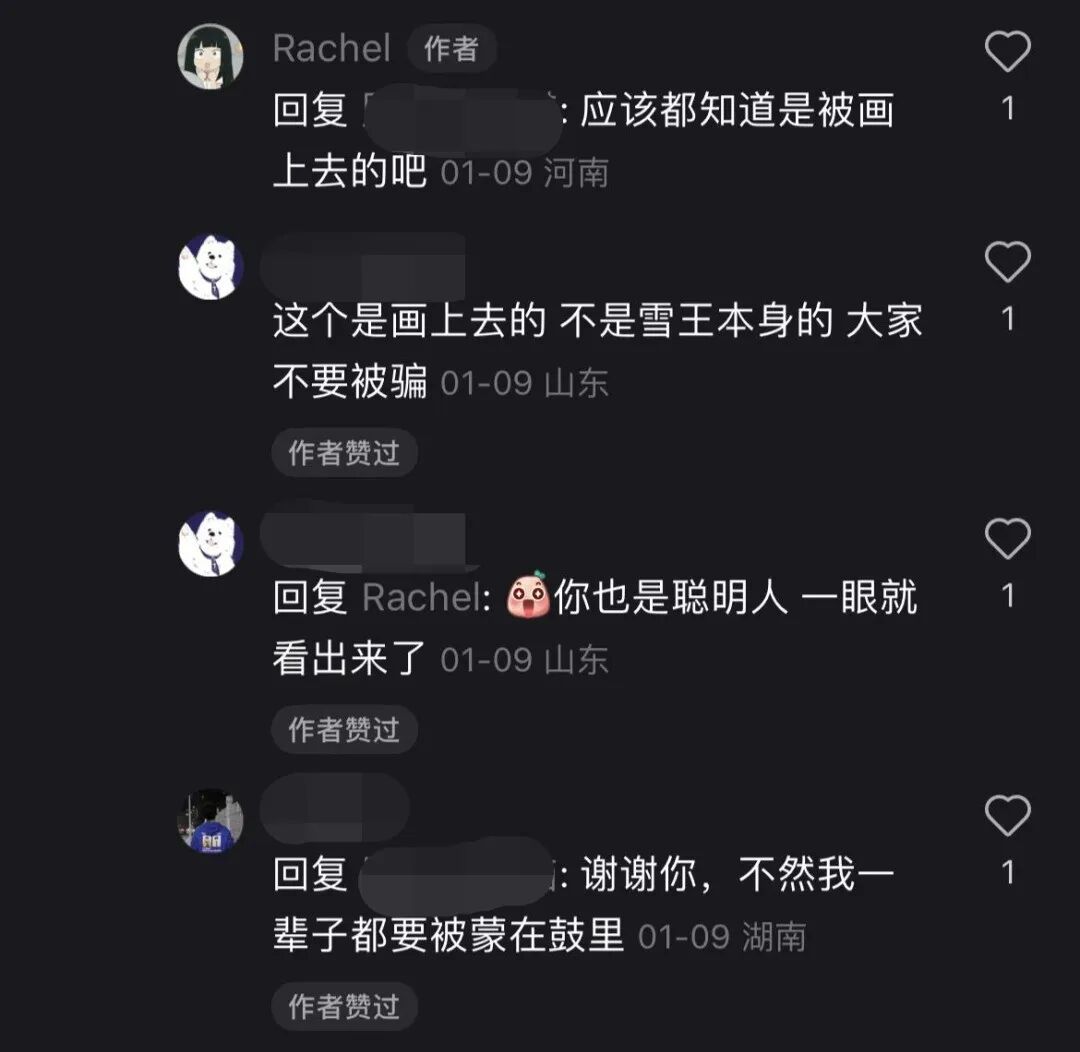The width and height of the screenshot is (1080, 1052).
Task: Tap heart on '这个是画上去的' comment
Action: pos(1007,261)
